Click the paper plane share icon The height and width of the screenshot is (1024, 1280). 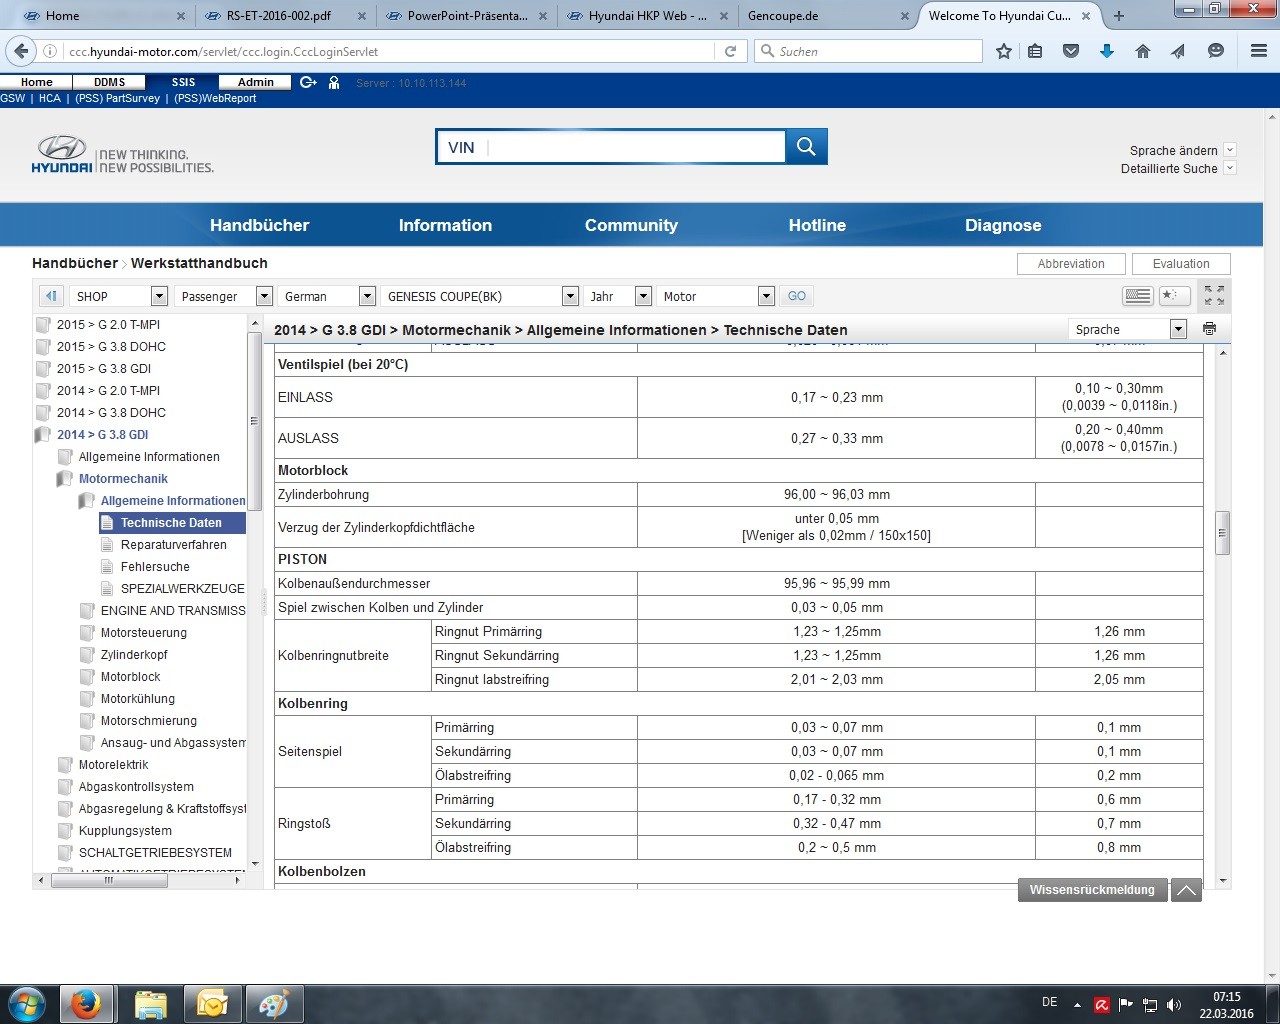tap(1179, 51)
